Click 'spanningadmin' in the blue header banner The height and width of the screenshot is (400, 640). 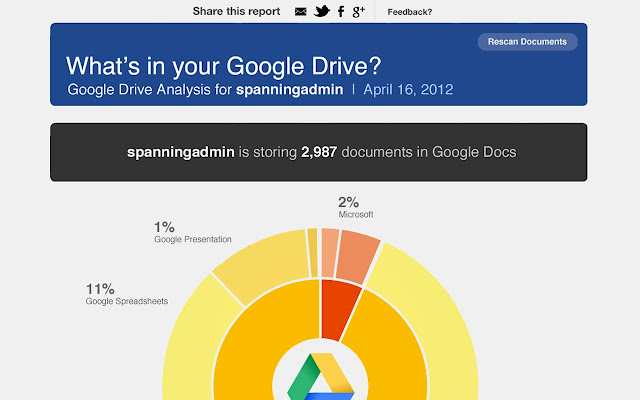click(289, 89)
